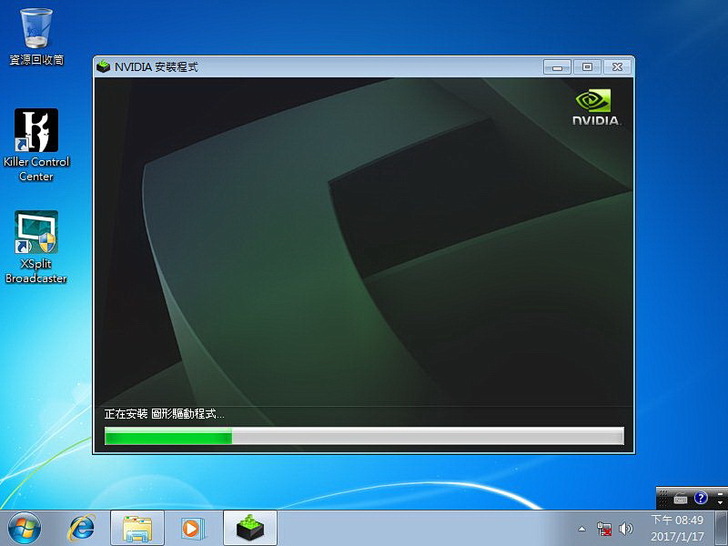Open the clock showing 08:49
This screenshot has height=546, width=728.
[x=677, y=528]
